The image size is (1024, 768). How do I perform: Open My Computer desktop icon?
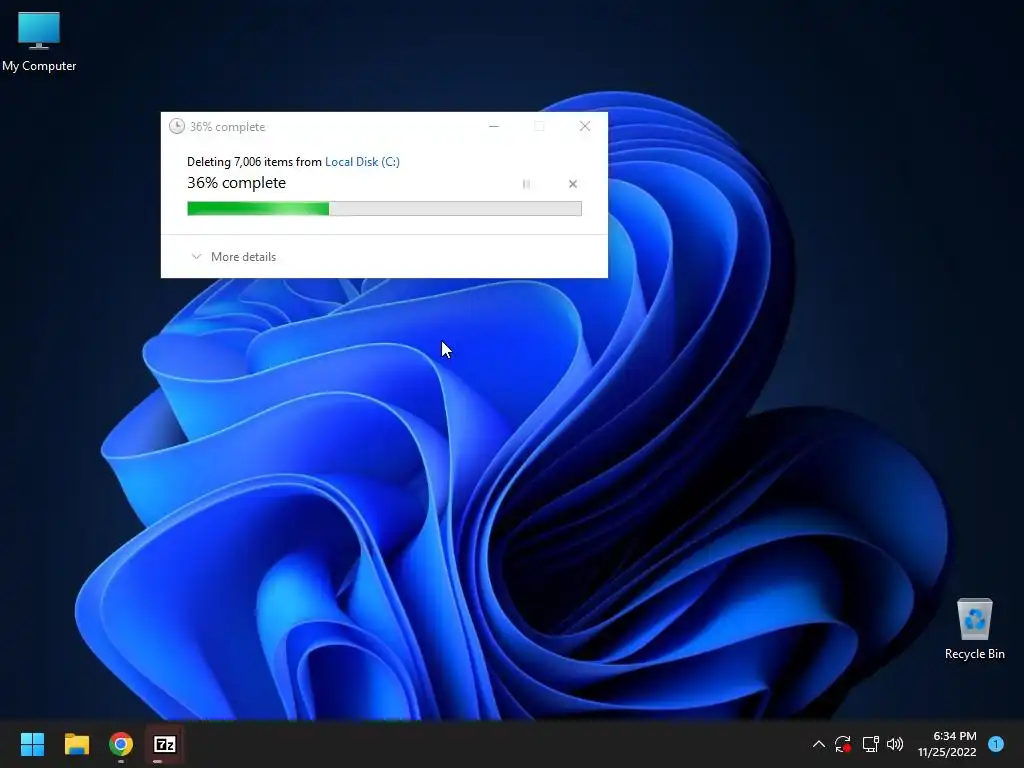[x=39, y=42]
